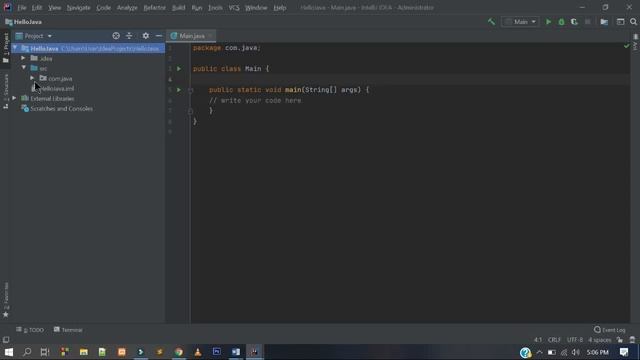Click the Build Project hammer icon

pyautogui.click(x=491, y=22)
